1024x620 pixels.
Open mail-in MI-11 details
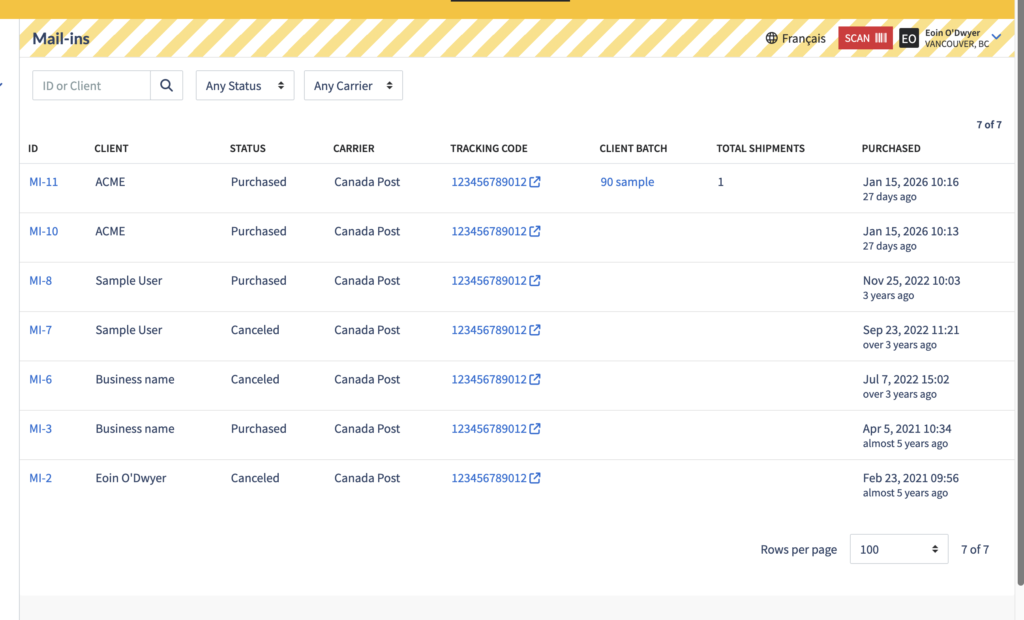tap(43, 182)
